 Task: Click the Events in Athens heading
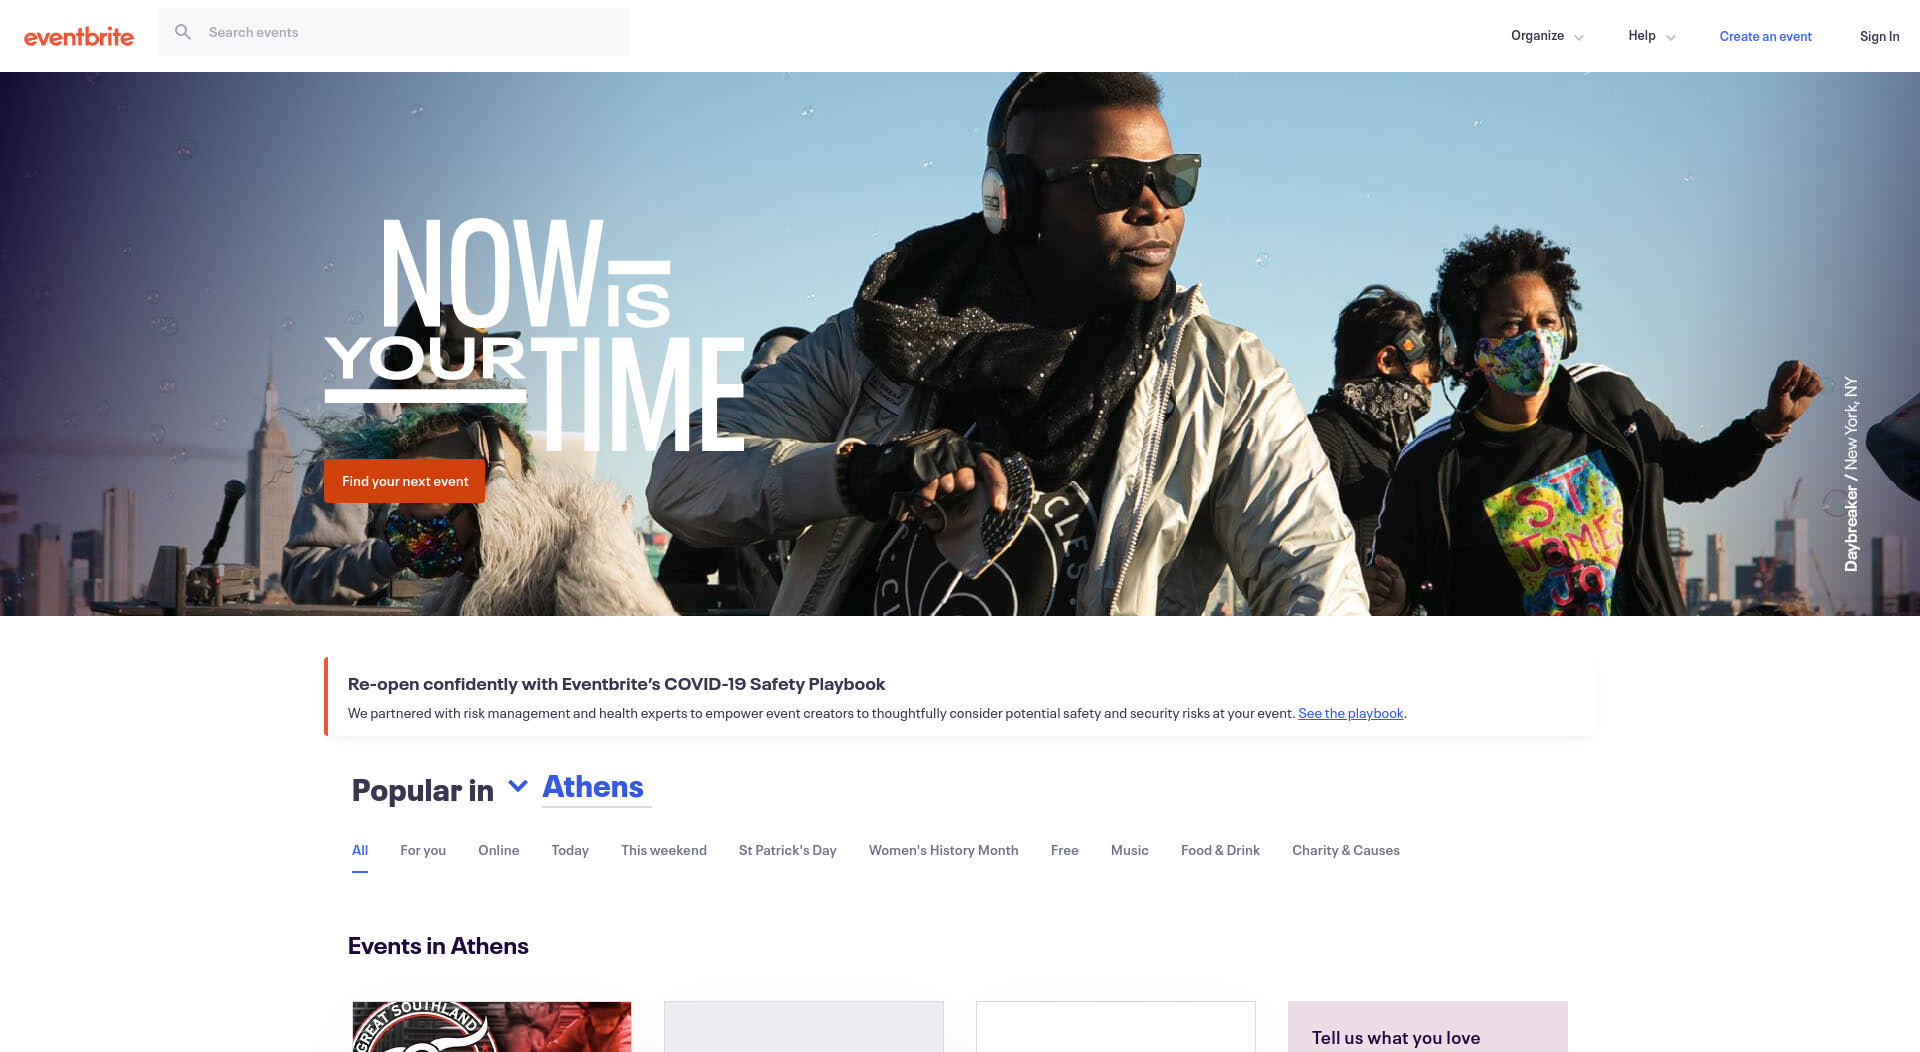click(x=438, y=946)
